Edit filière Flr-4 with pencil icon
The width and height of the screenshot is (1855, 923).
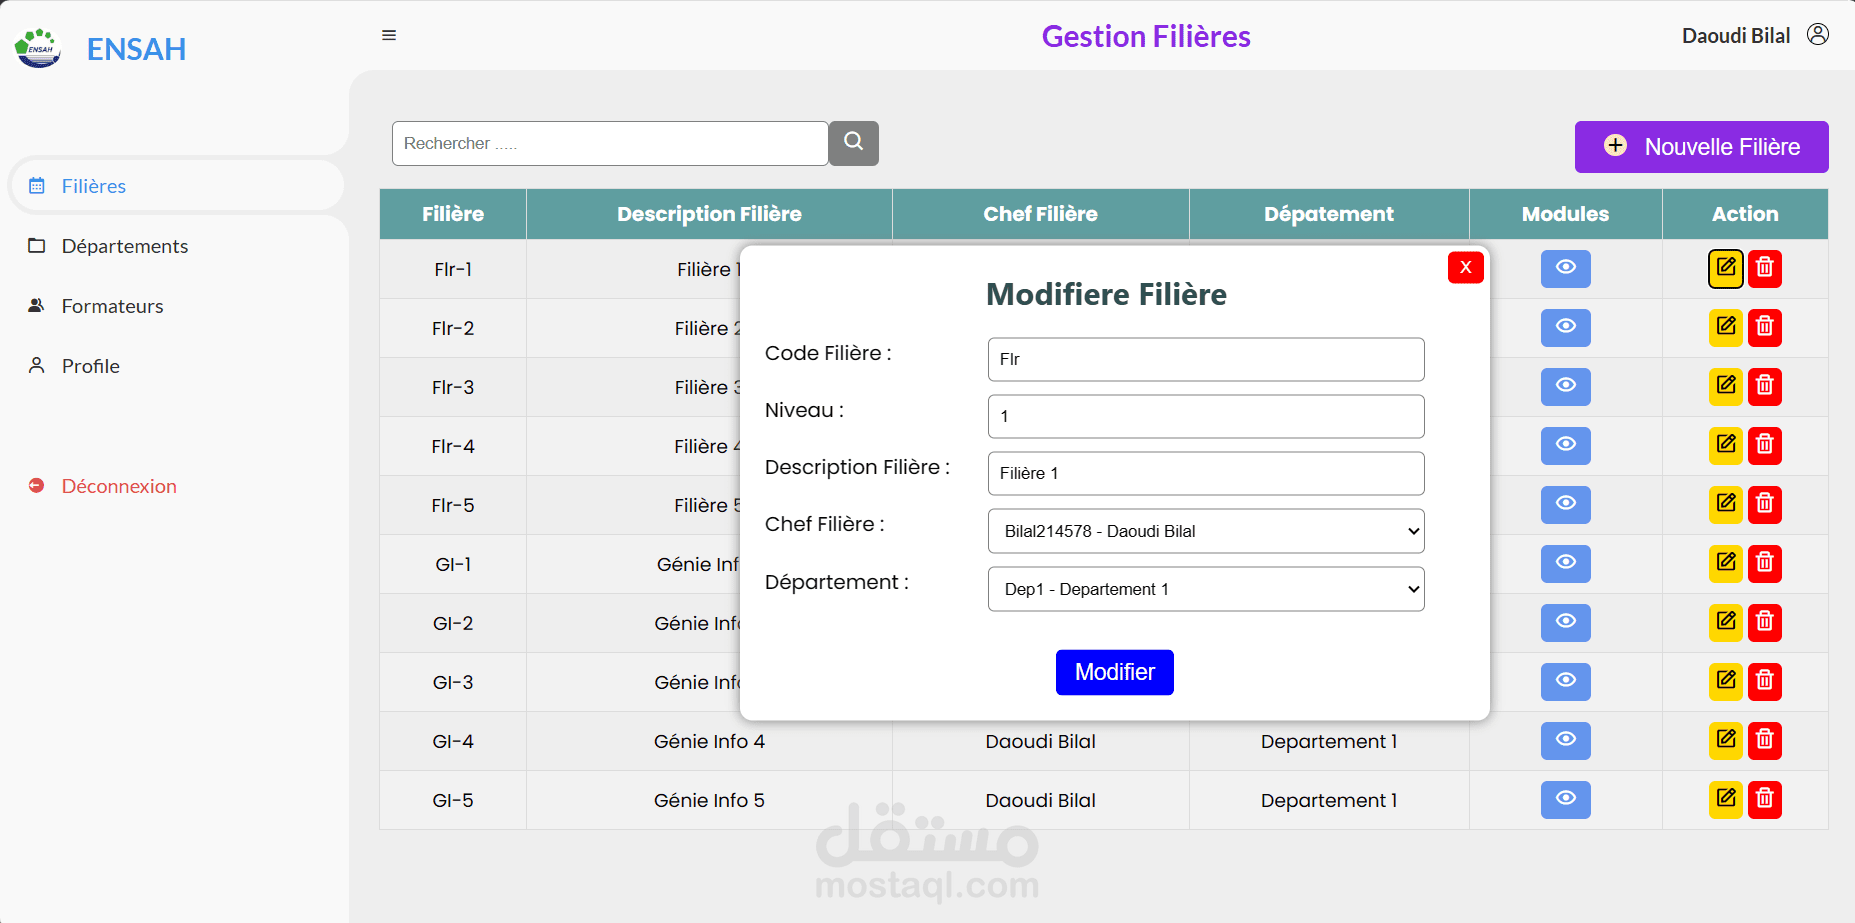pyautogui.click(x=1726, y=445)
